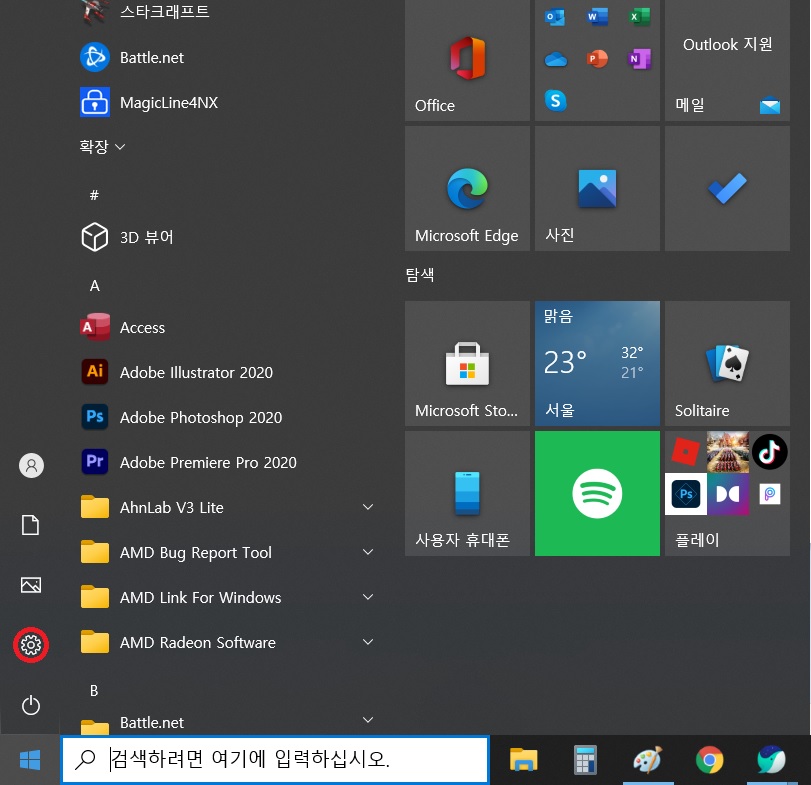Click the B letter group header
Image resolution: width=811 pixels, height=785 pixels.
pos(94,690)
